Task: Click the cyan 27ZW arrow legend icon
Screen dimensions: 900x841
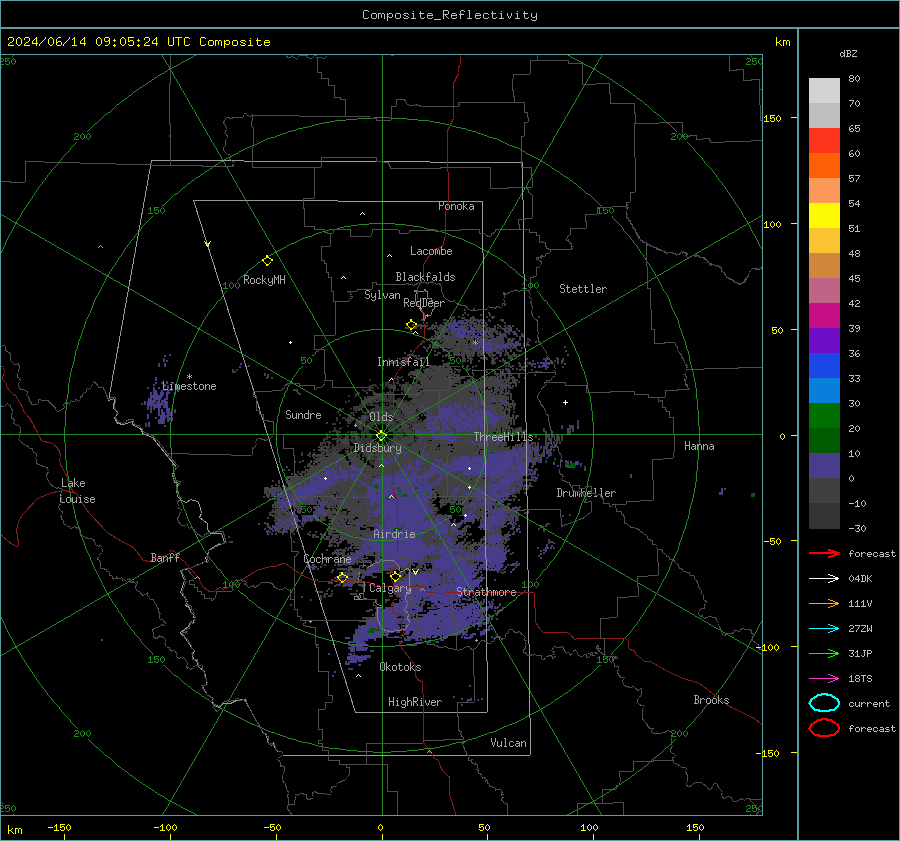Action: (824, 629)
